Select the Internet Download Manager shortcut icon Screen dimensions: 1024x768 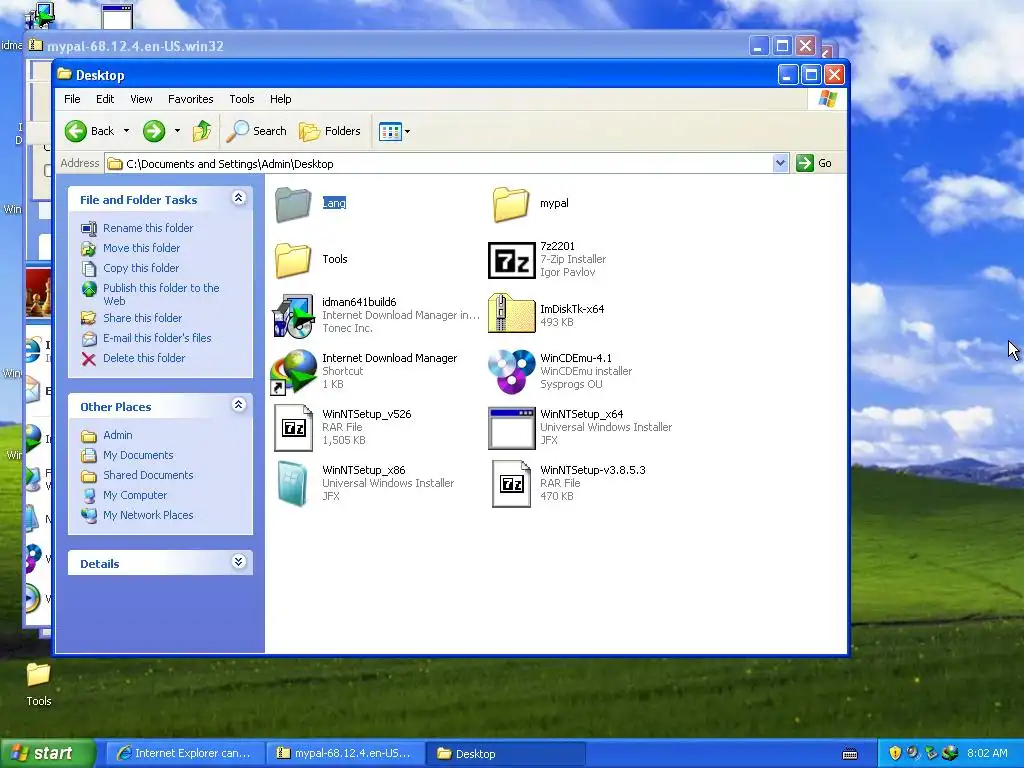[x=293, y=372]
